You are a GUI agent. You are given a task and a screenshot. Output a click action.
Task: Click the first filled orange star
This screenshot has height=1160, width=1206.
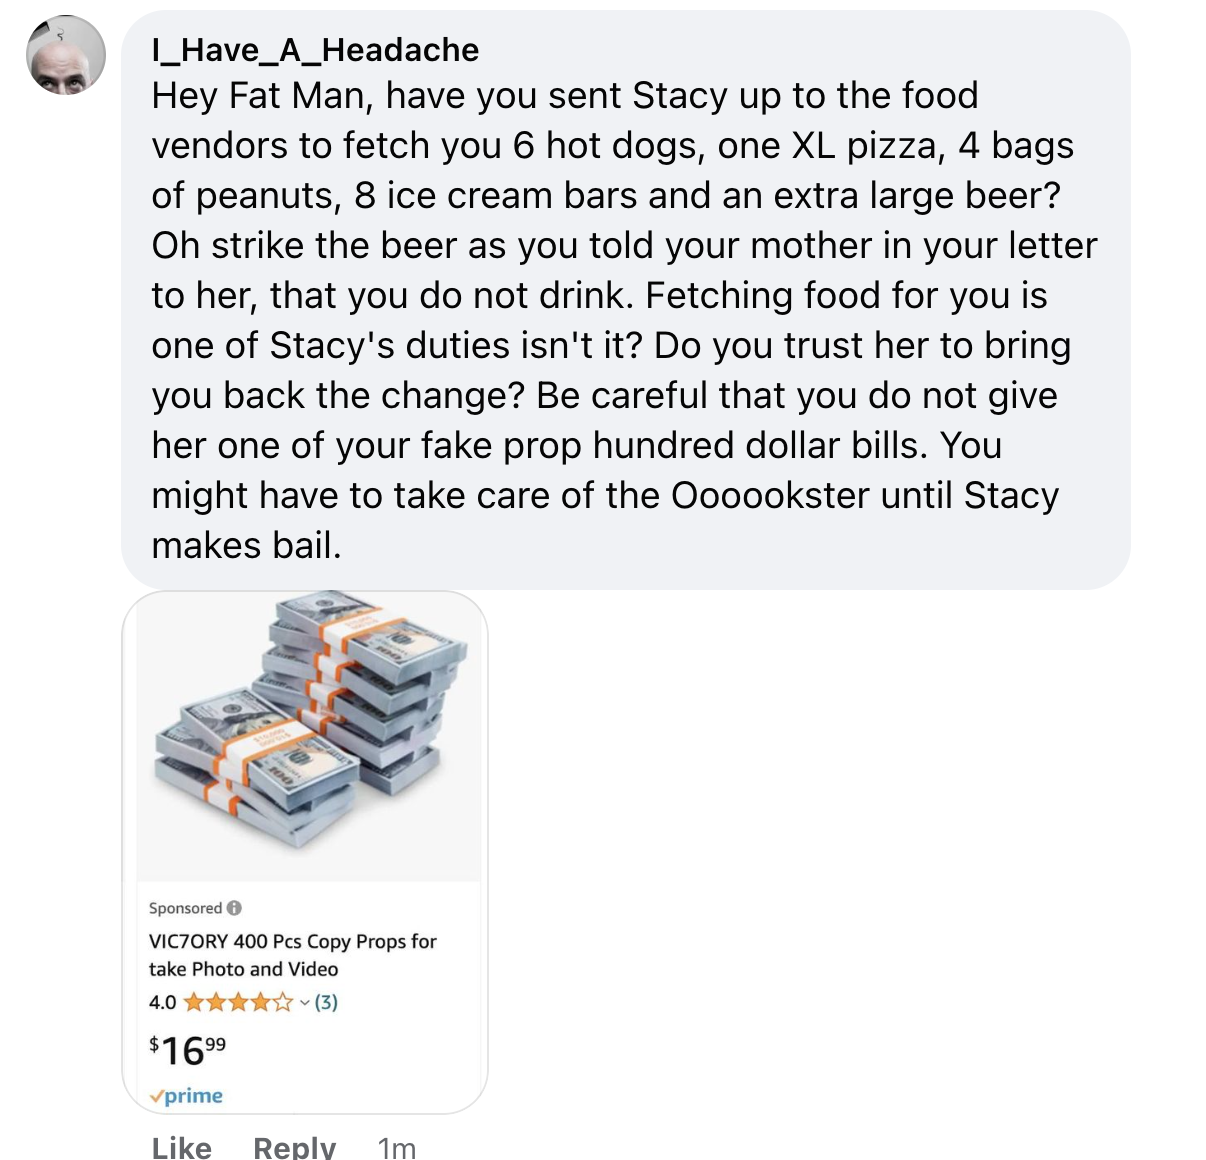tap(194, 1002)
